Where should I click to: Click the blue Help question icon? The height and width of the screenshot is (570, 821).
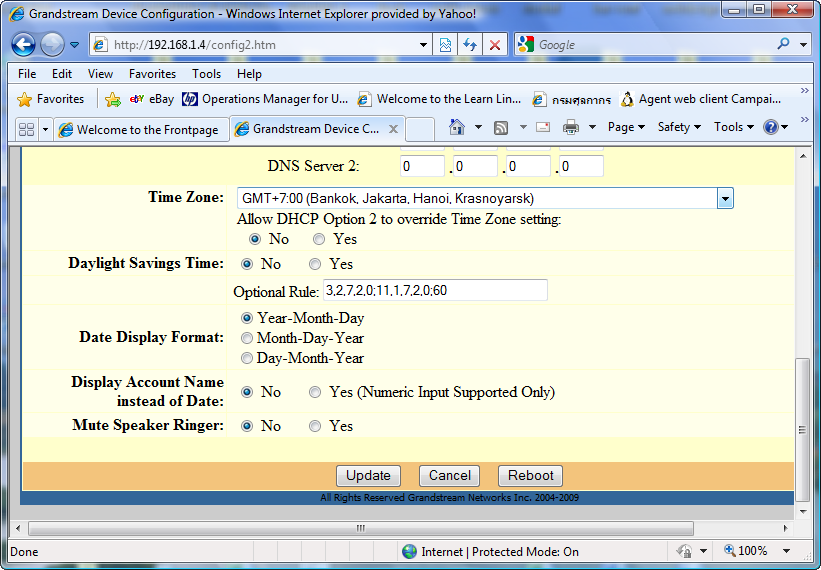pyautogui.click(x=771, y=127)
